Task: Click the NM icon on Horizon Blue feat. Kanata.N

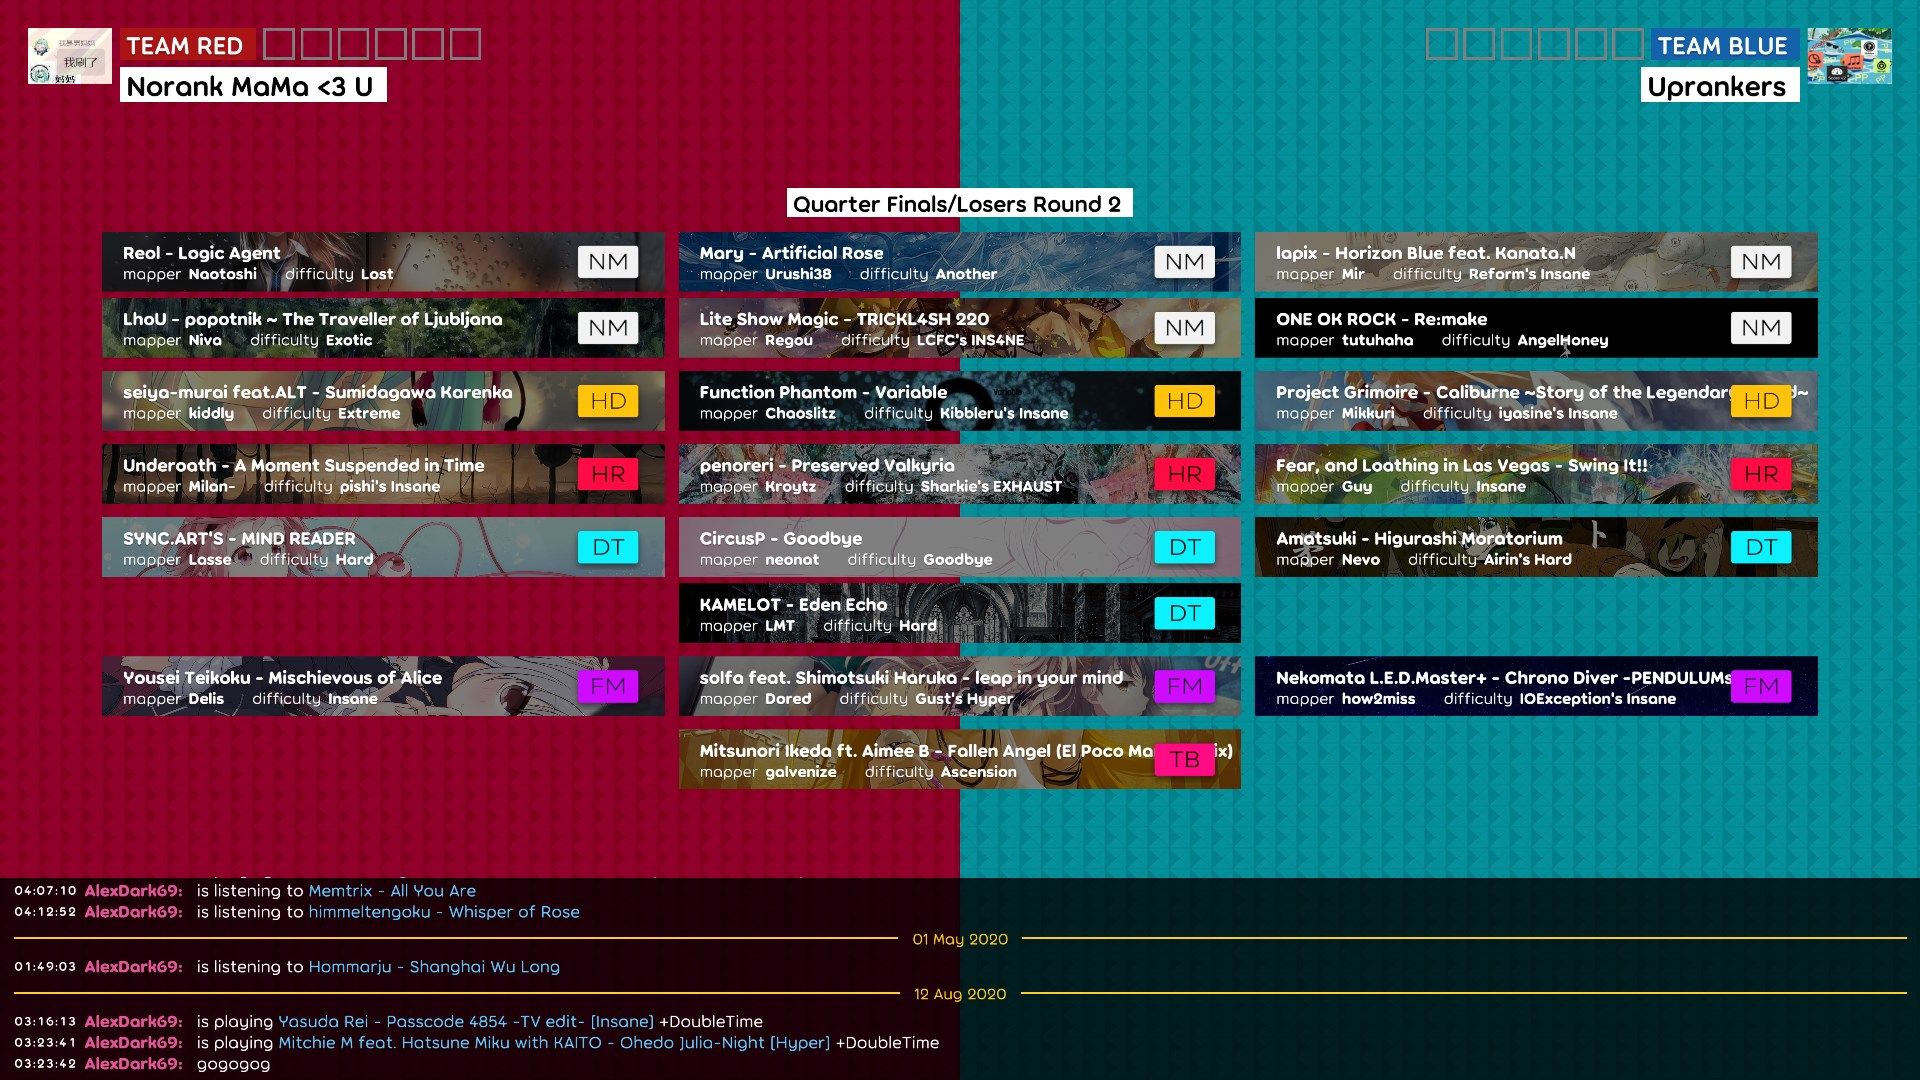Action: pyautogui.click(x=1760, y=261)
